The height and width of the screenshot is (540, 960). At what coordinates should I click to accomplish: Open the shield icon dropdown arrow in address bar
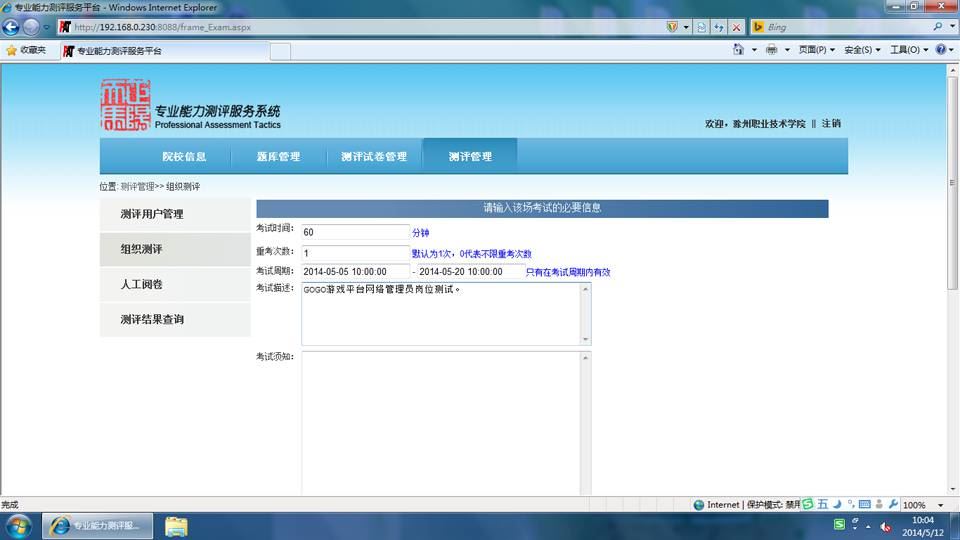coord(686,27)
